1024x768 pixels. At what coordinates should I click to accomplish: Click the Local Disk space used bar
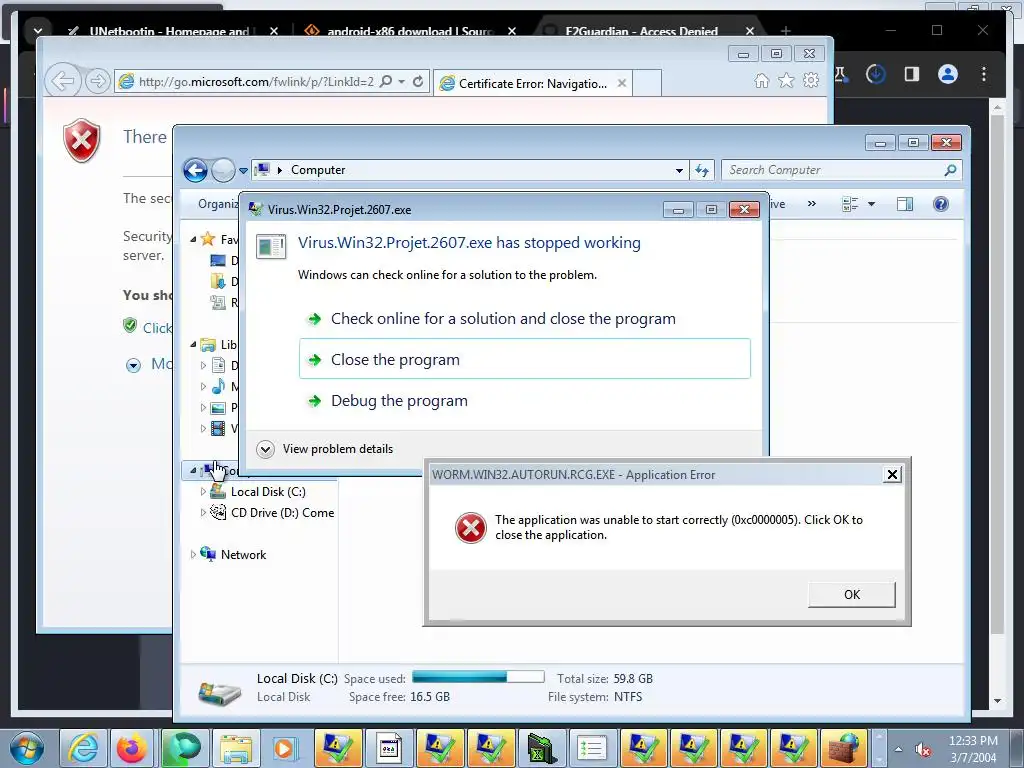[478, 677]
